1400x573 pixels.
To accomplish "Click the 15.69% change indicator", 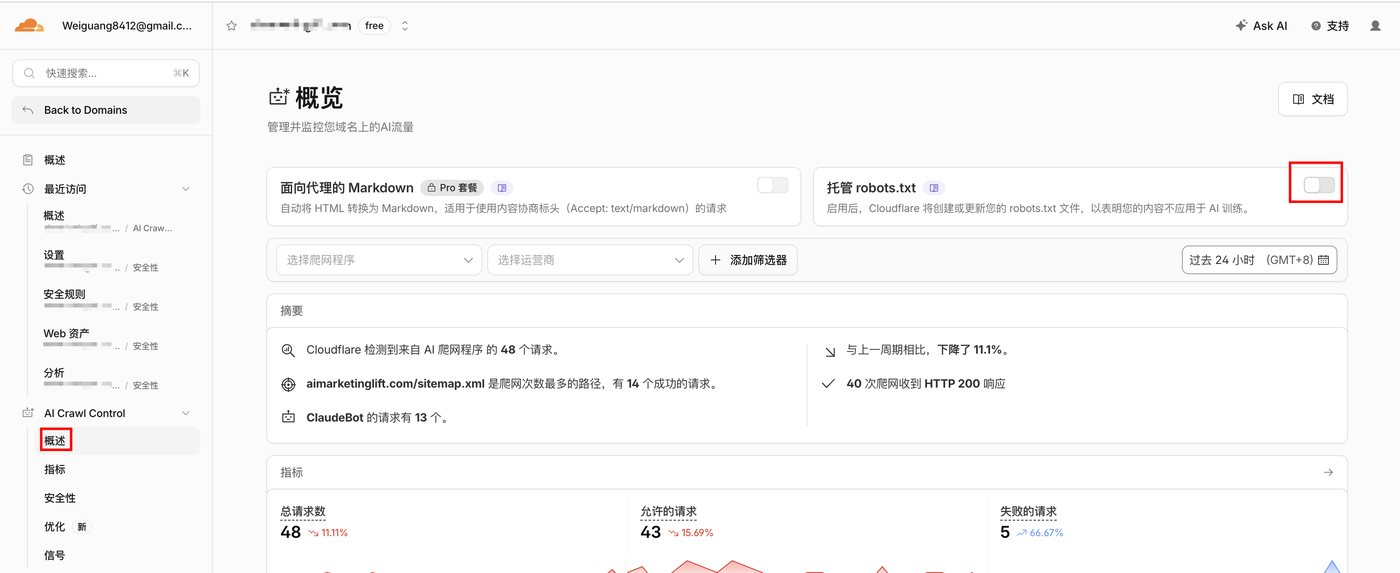I will (689, 533).
